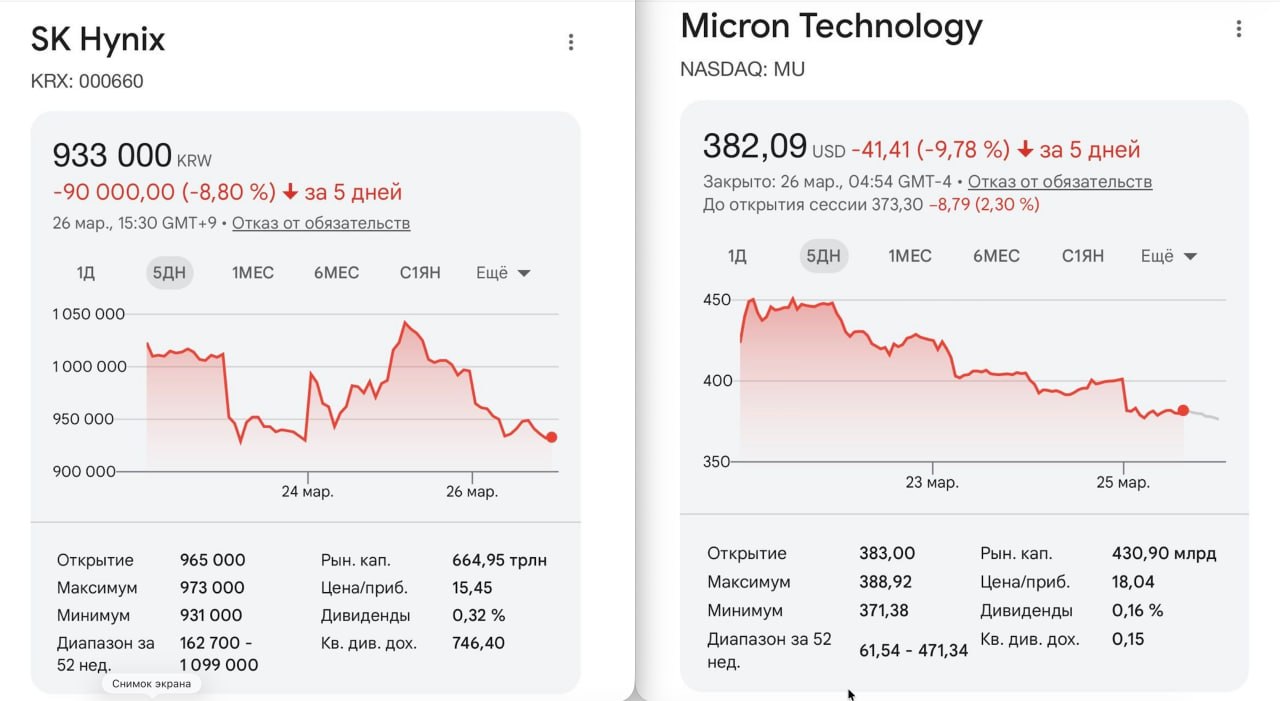
Task: Switch Micron chart to 1МЕС view
Action: coord(908,256)
